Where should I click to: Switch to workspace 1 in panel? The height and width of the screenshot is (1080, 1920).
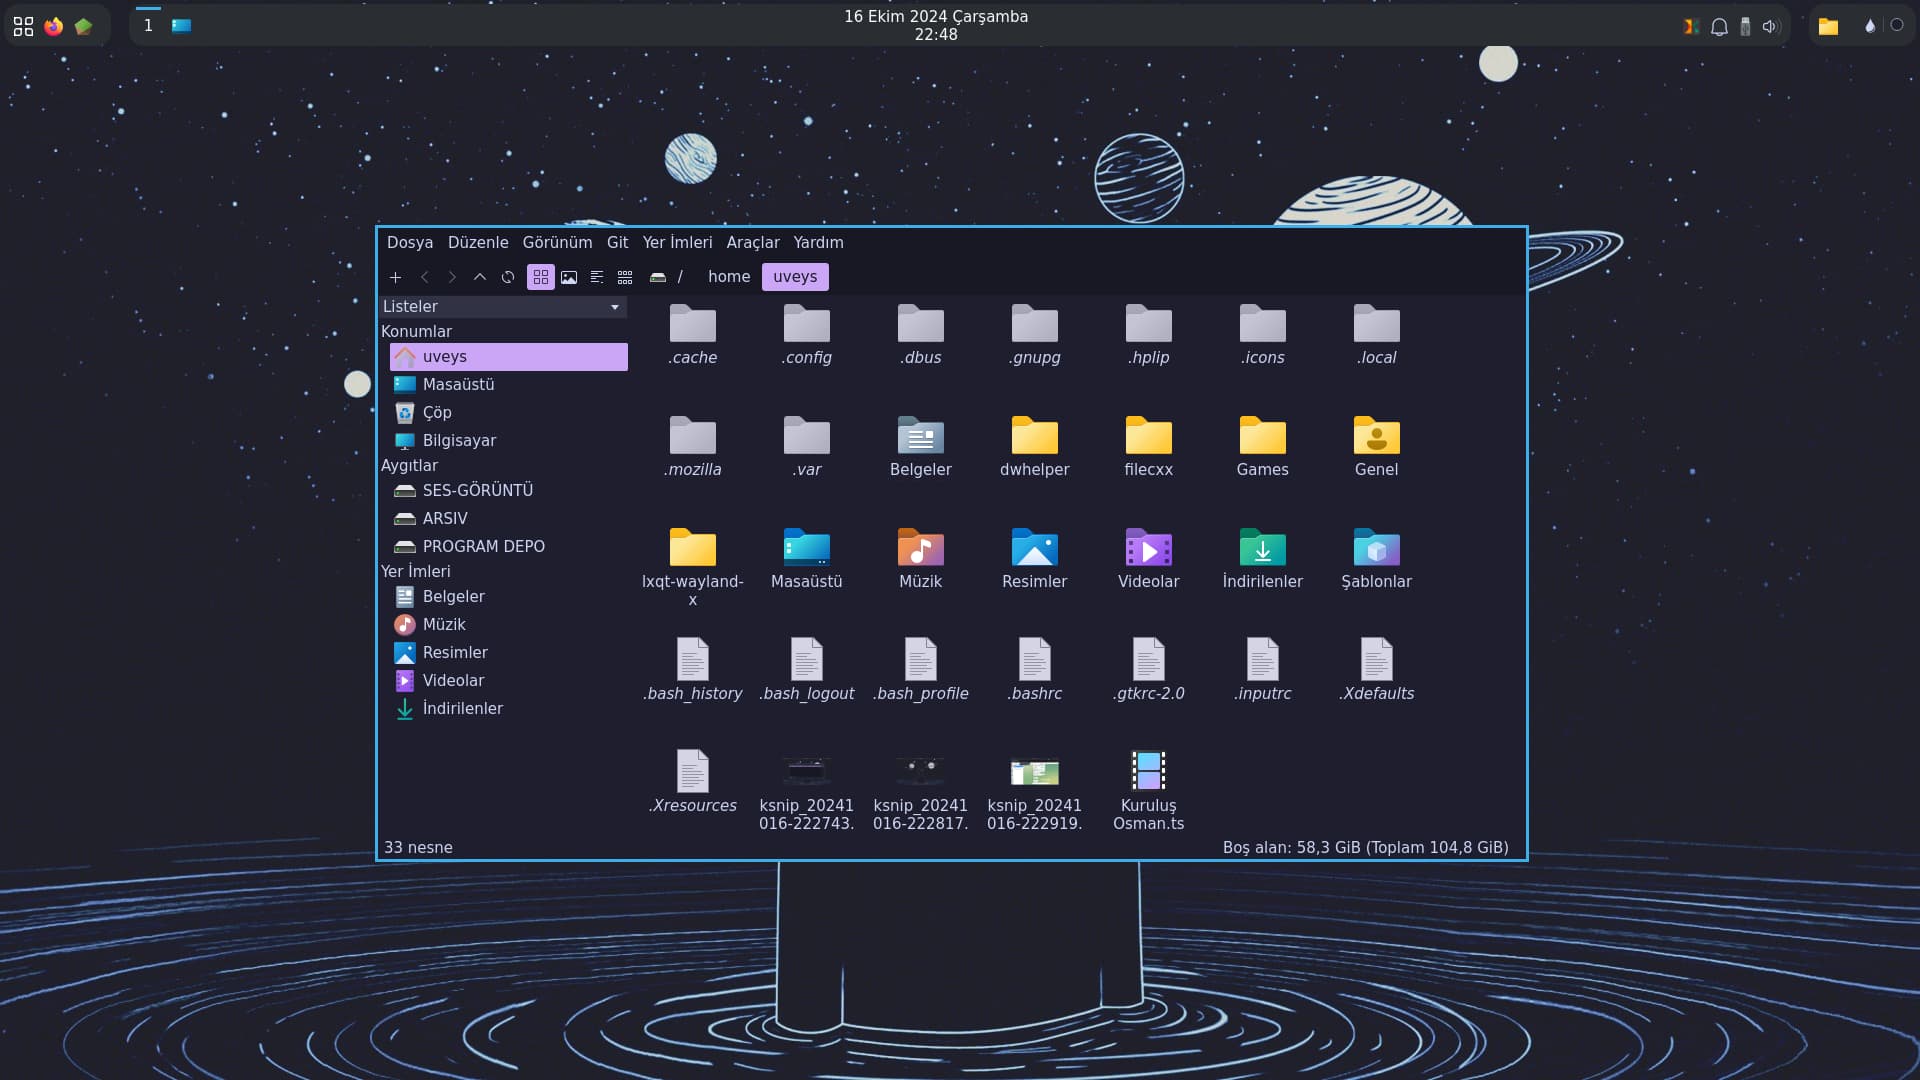148,26
